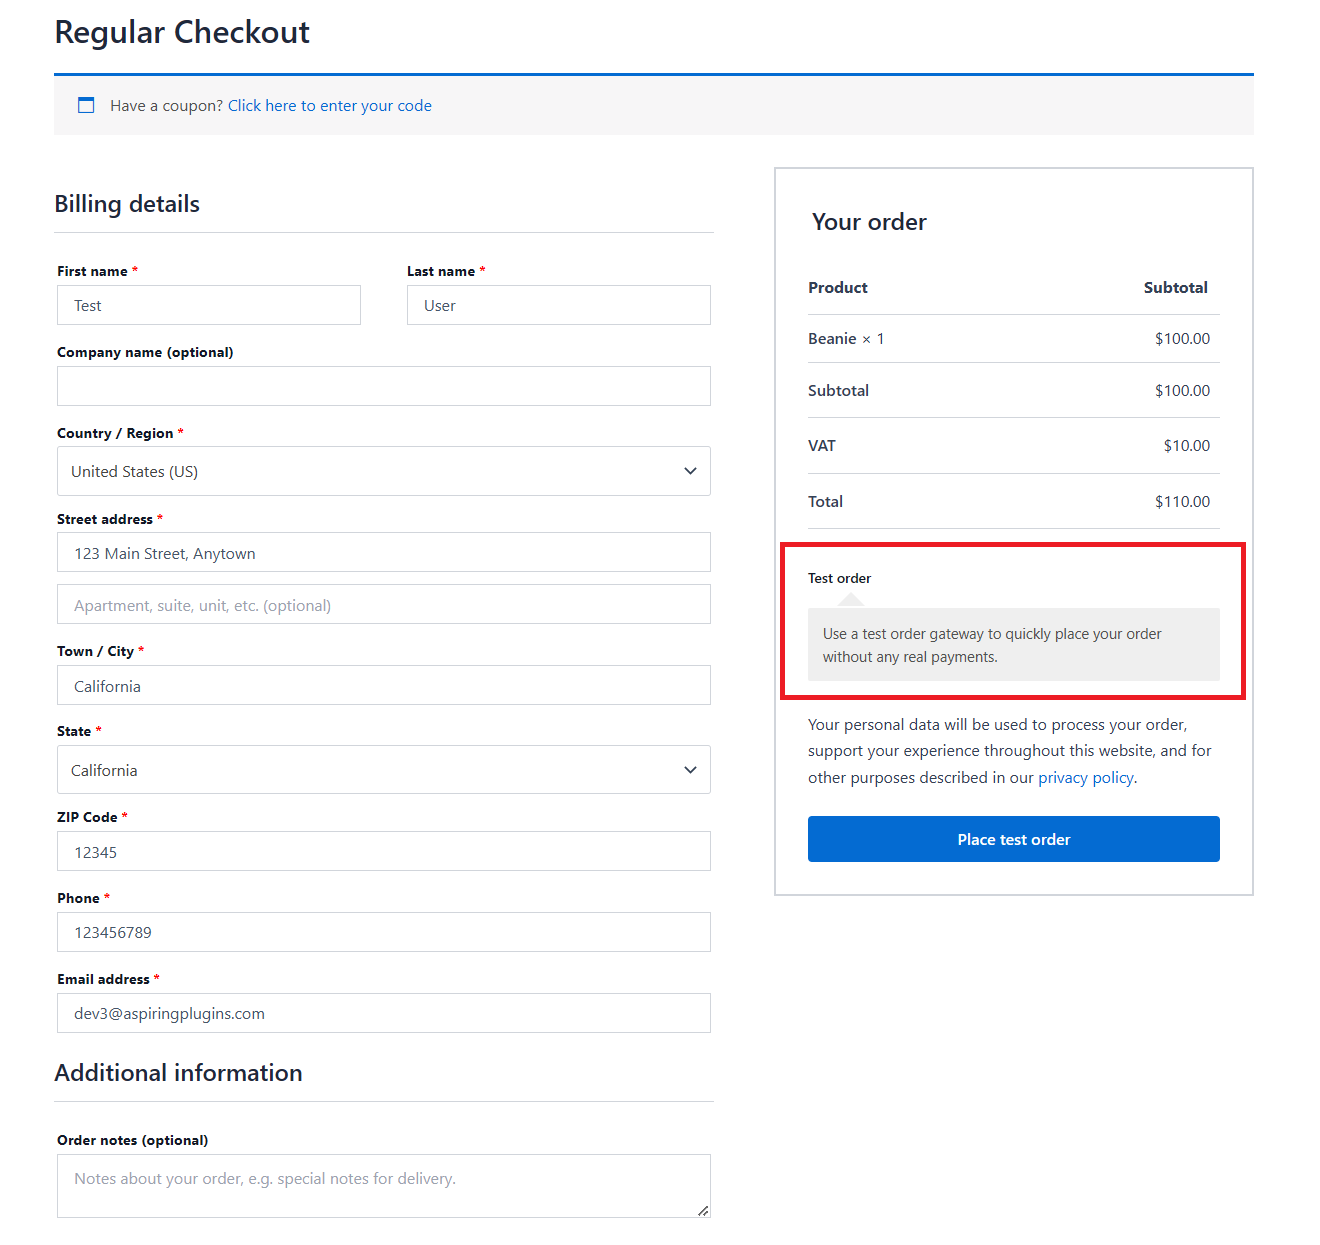Click the Place test order button
The image size is (1320, 1245).
pos(1014,839)
